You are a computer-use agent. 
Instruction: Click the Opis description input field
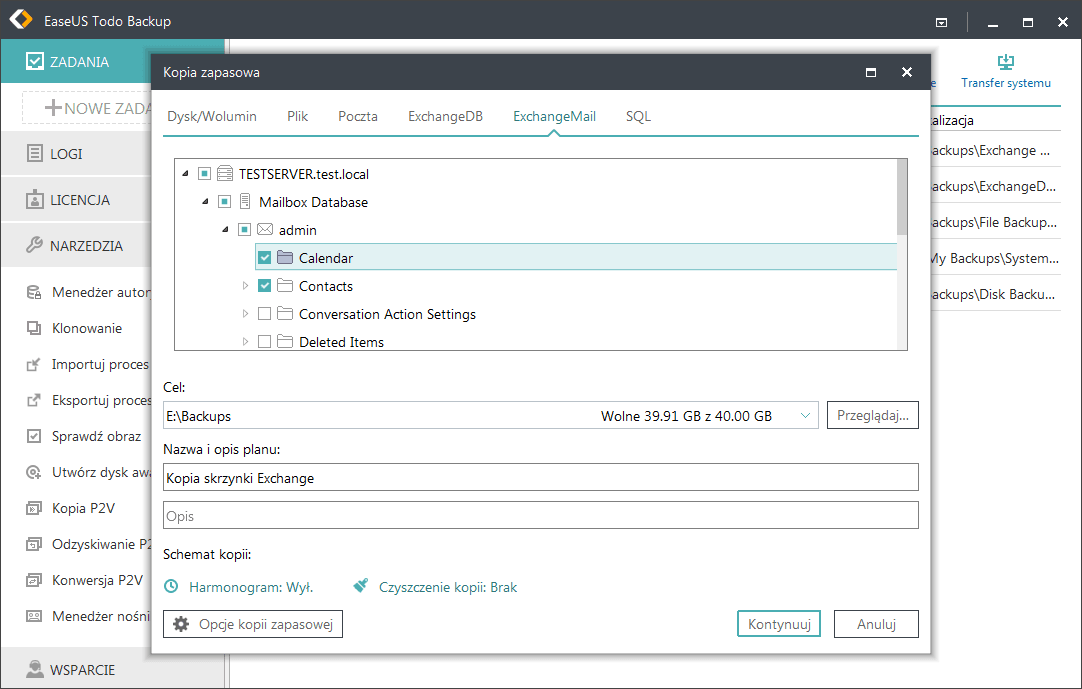(540, 516)
